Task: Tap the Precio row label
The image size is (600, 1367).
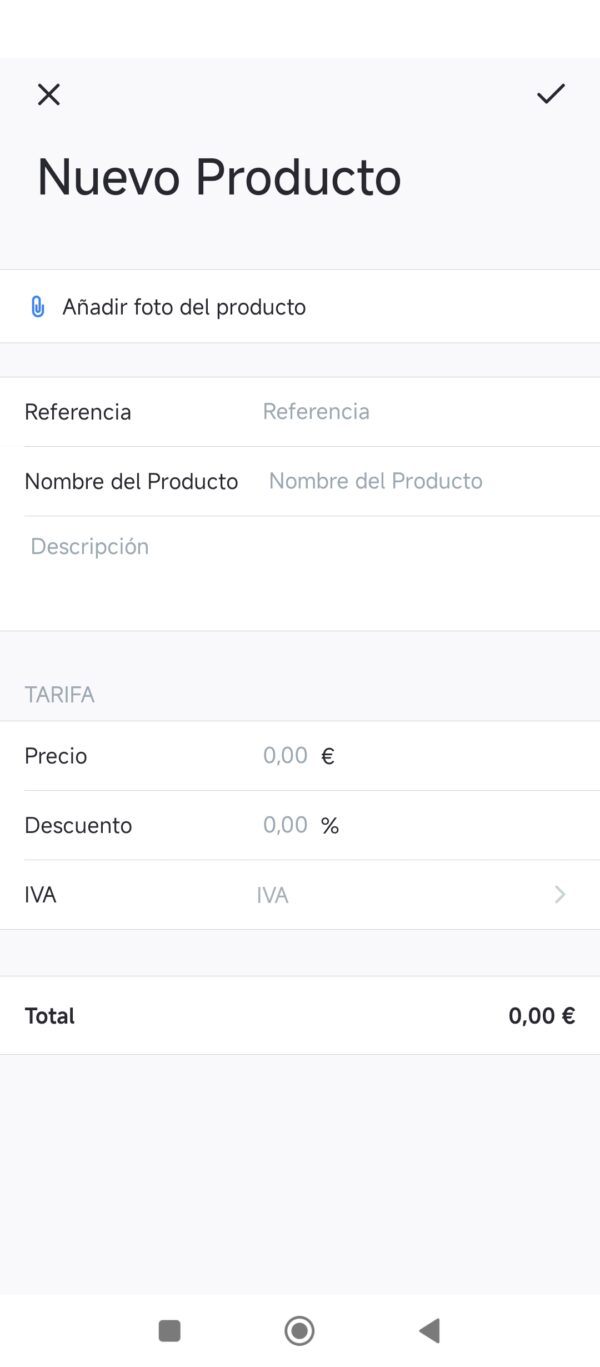Action: (x=56, y=756)
